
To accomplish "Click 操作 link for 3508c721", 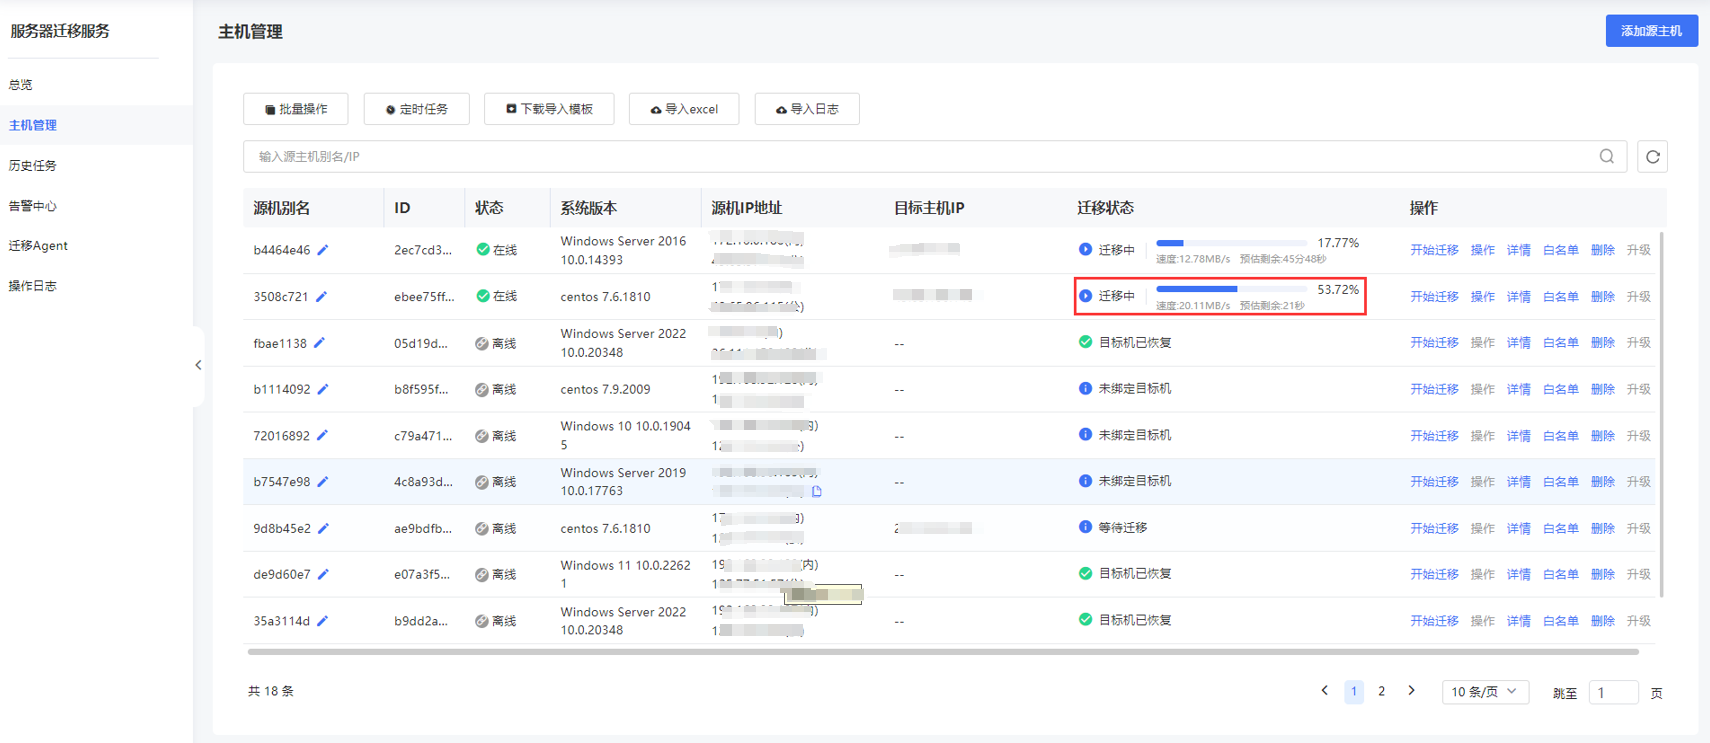I will pos(1482,297).
